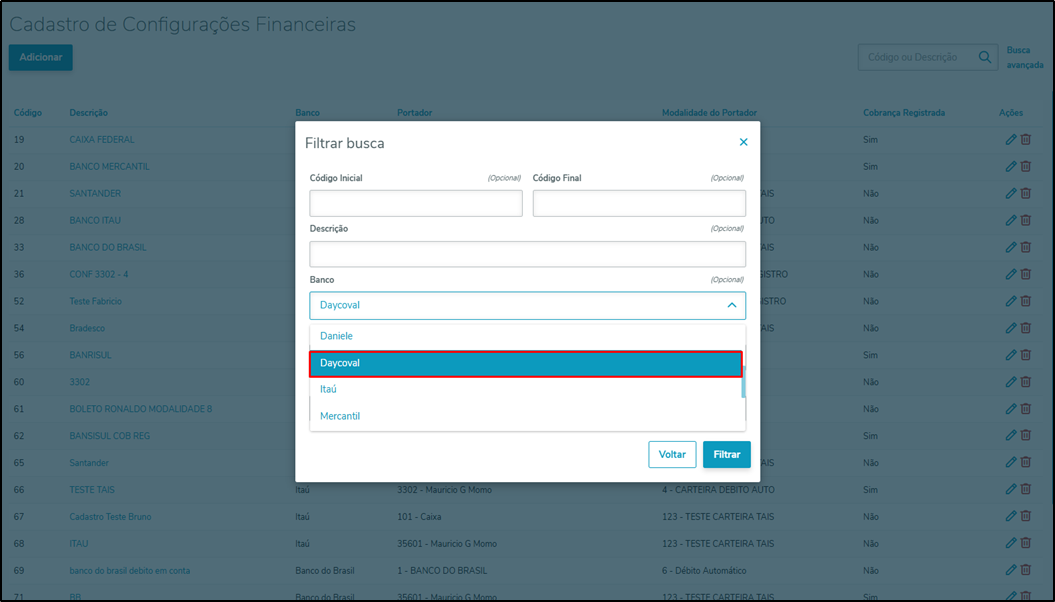Open the BANCO MERCANTIL description link
Screen dimensions: 1055x602
tap(109, 167)
